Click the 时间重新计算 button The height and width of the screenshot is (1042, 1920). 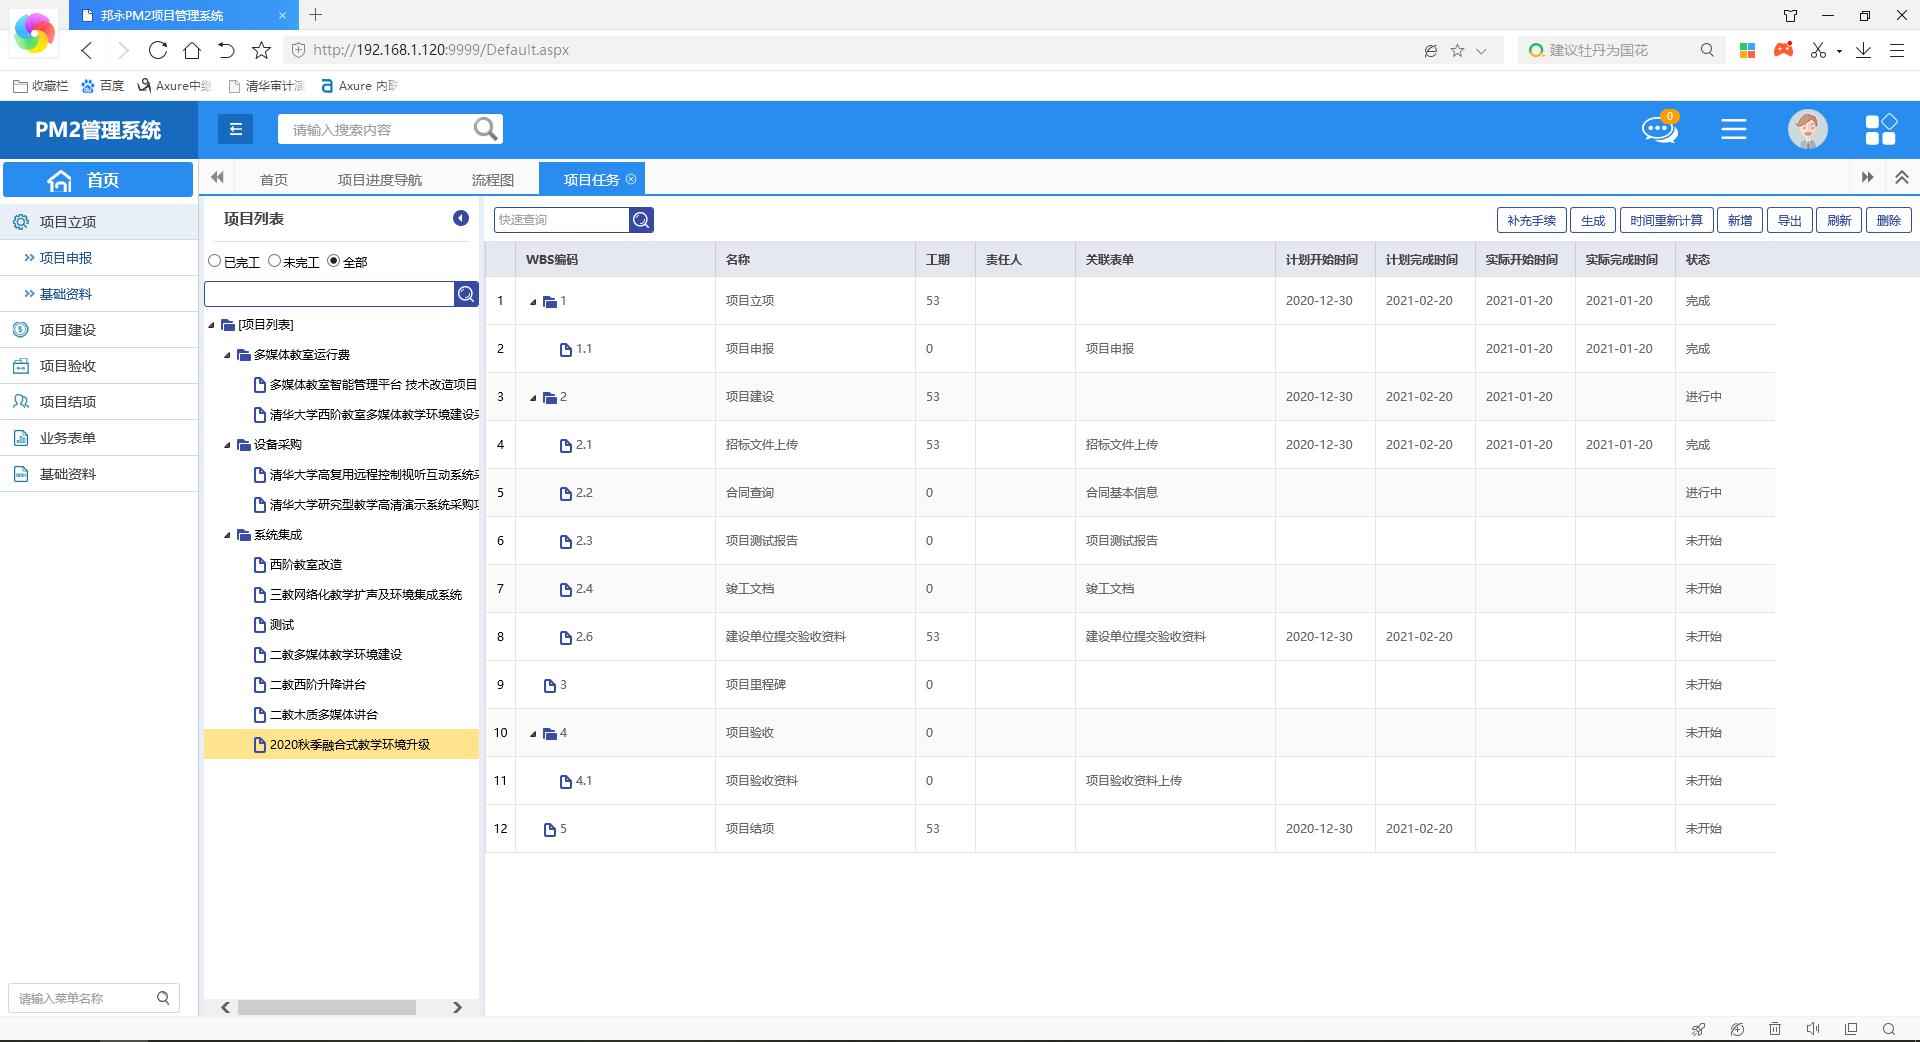tap(1666, 220)
